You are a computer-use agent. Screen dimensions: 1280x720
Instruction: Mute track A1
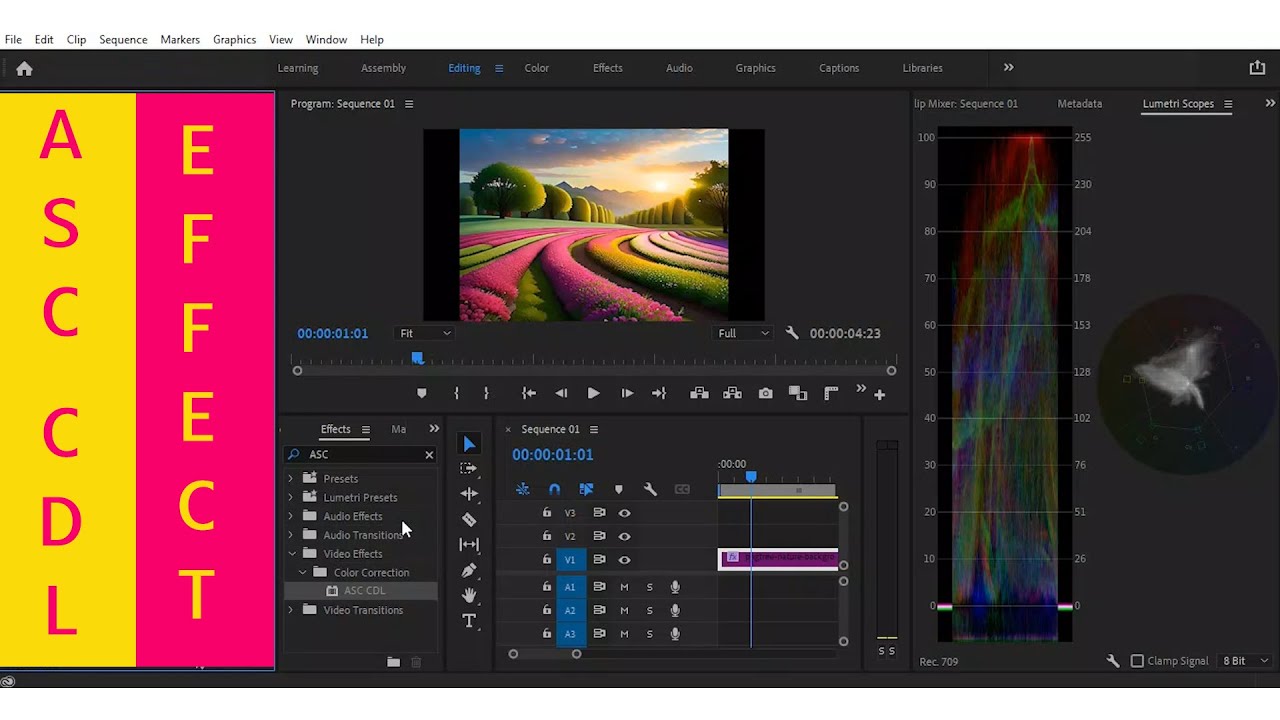pyautogui.click(x=624, y=586)
